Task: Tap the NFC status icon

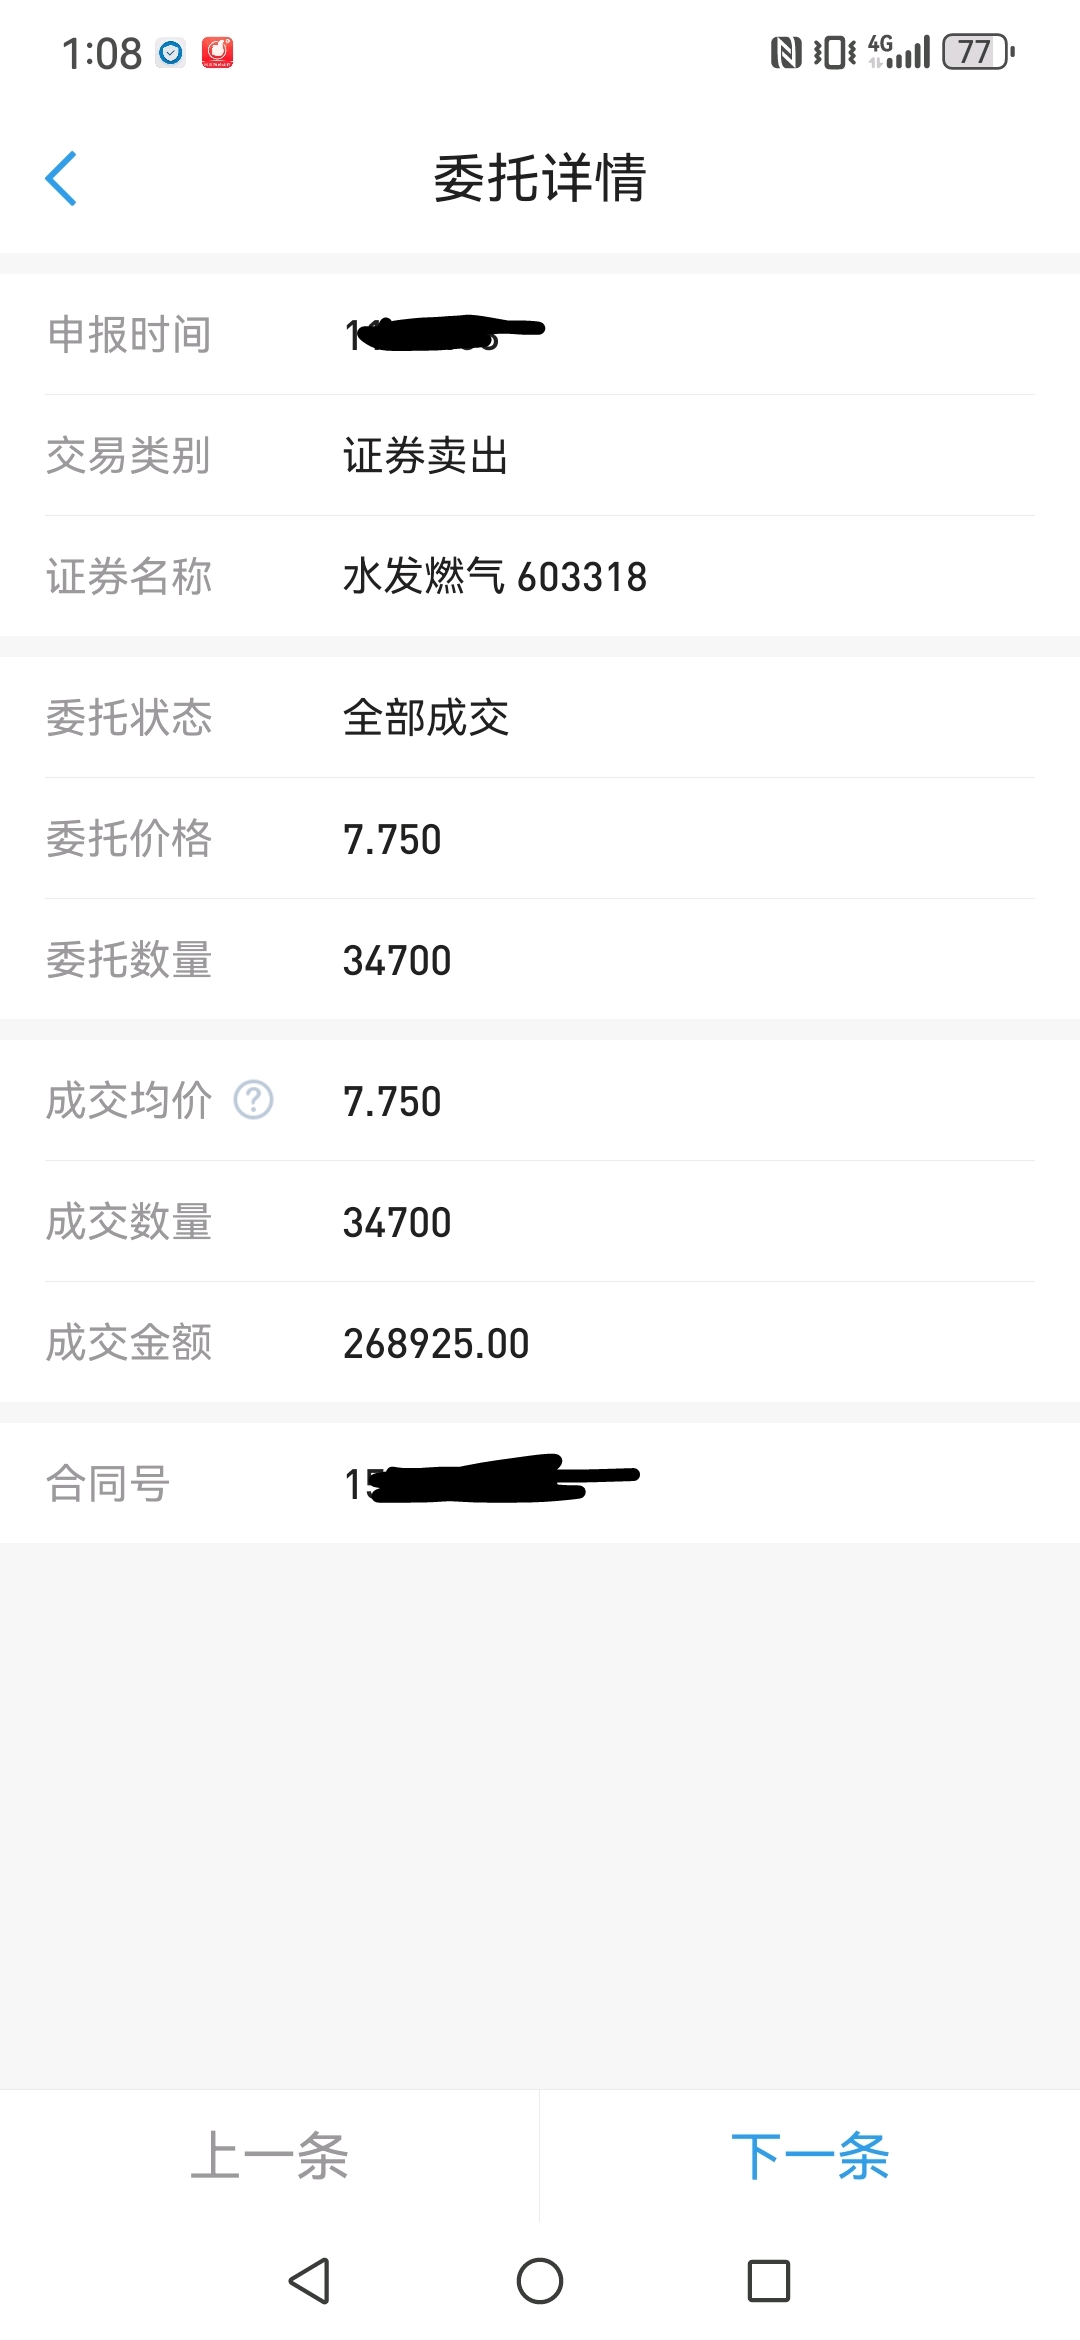Action: pos(786,52)
